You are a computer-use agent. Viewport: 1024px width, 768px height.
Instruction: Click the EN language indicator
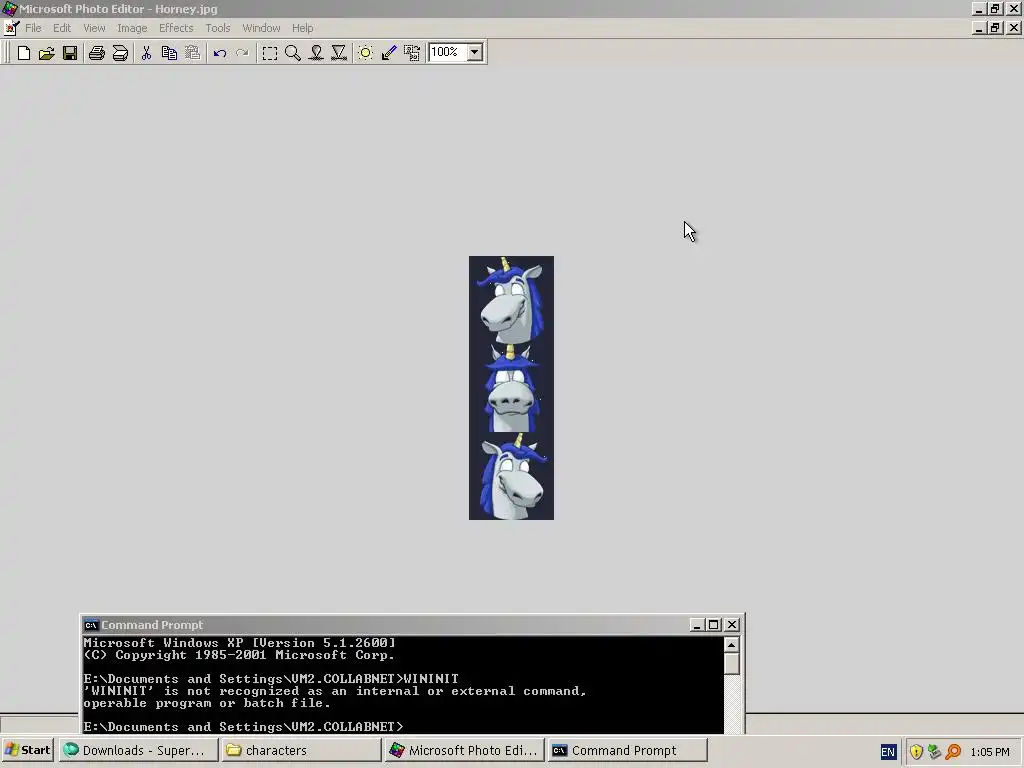click(888, 752)
